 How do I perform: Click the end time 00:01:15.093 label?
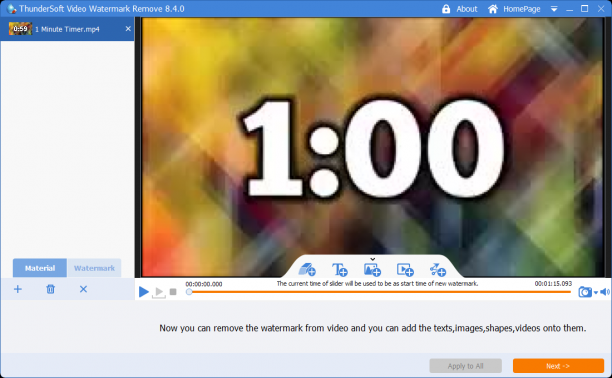click(x=553, y=284)
